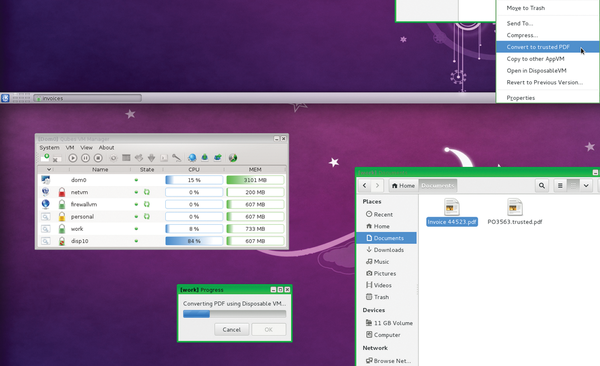Click the Start VM play icon

[73, 158]
